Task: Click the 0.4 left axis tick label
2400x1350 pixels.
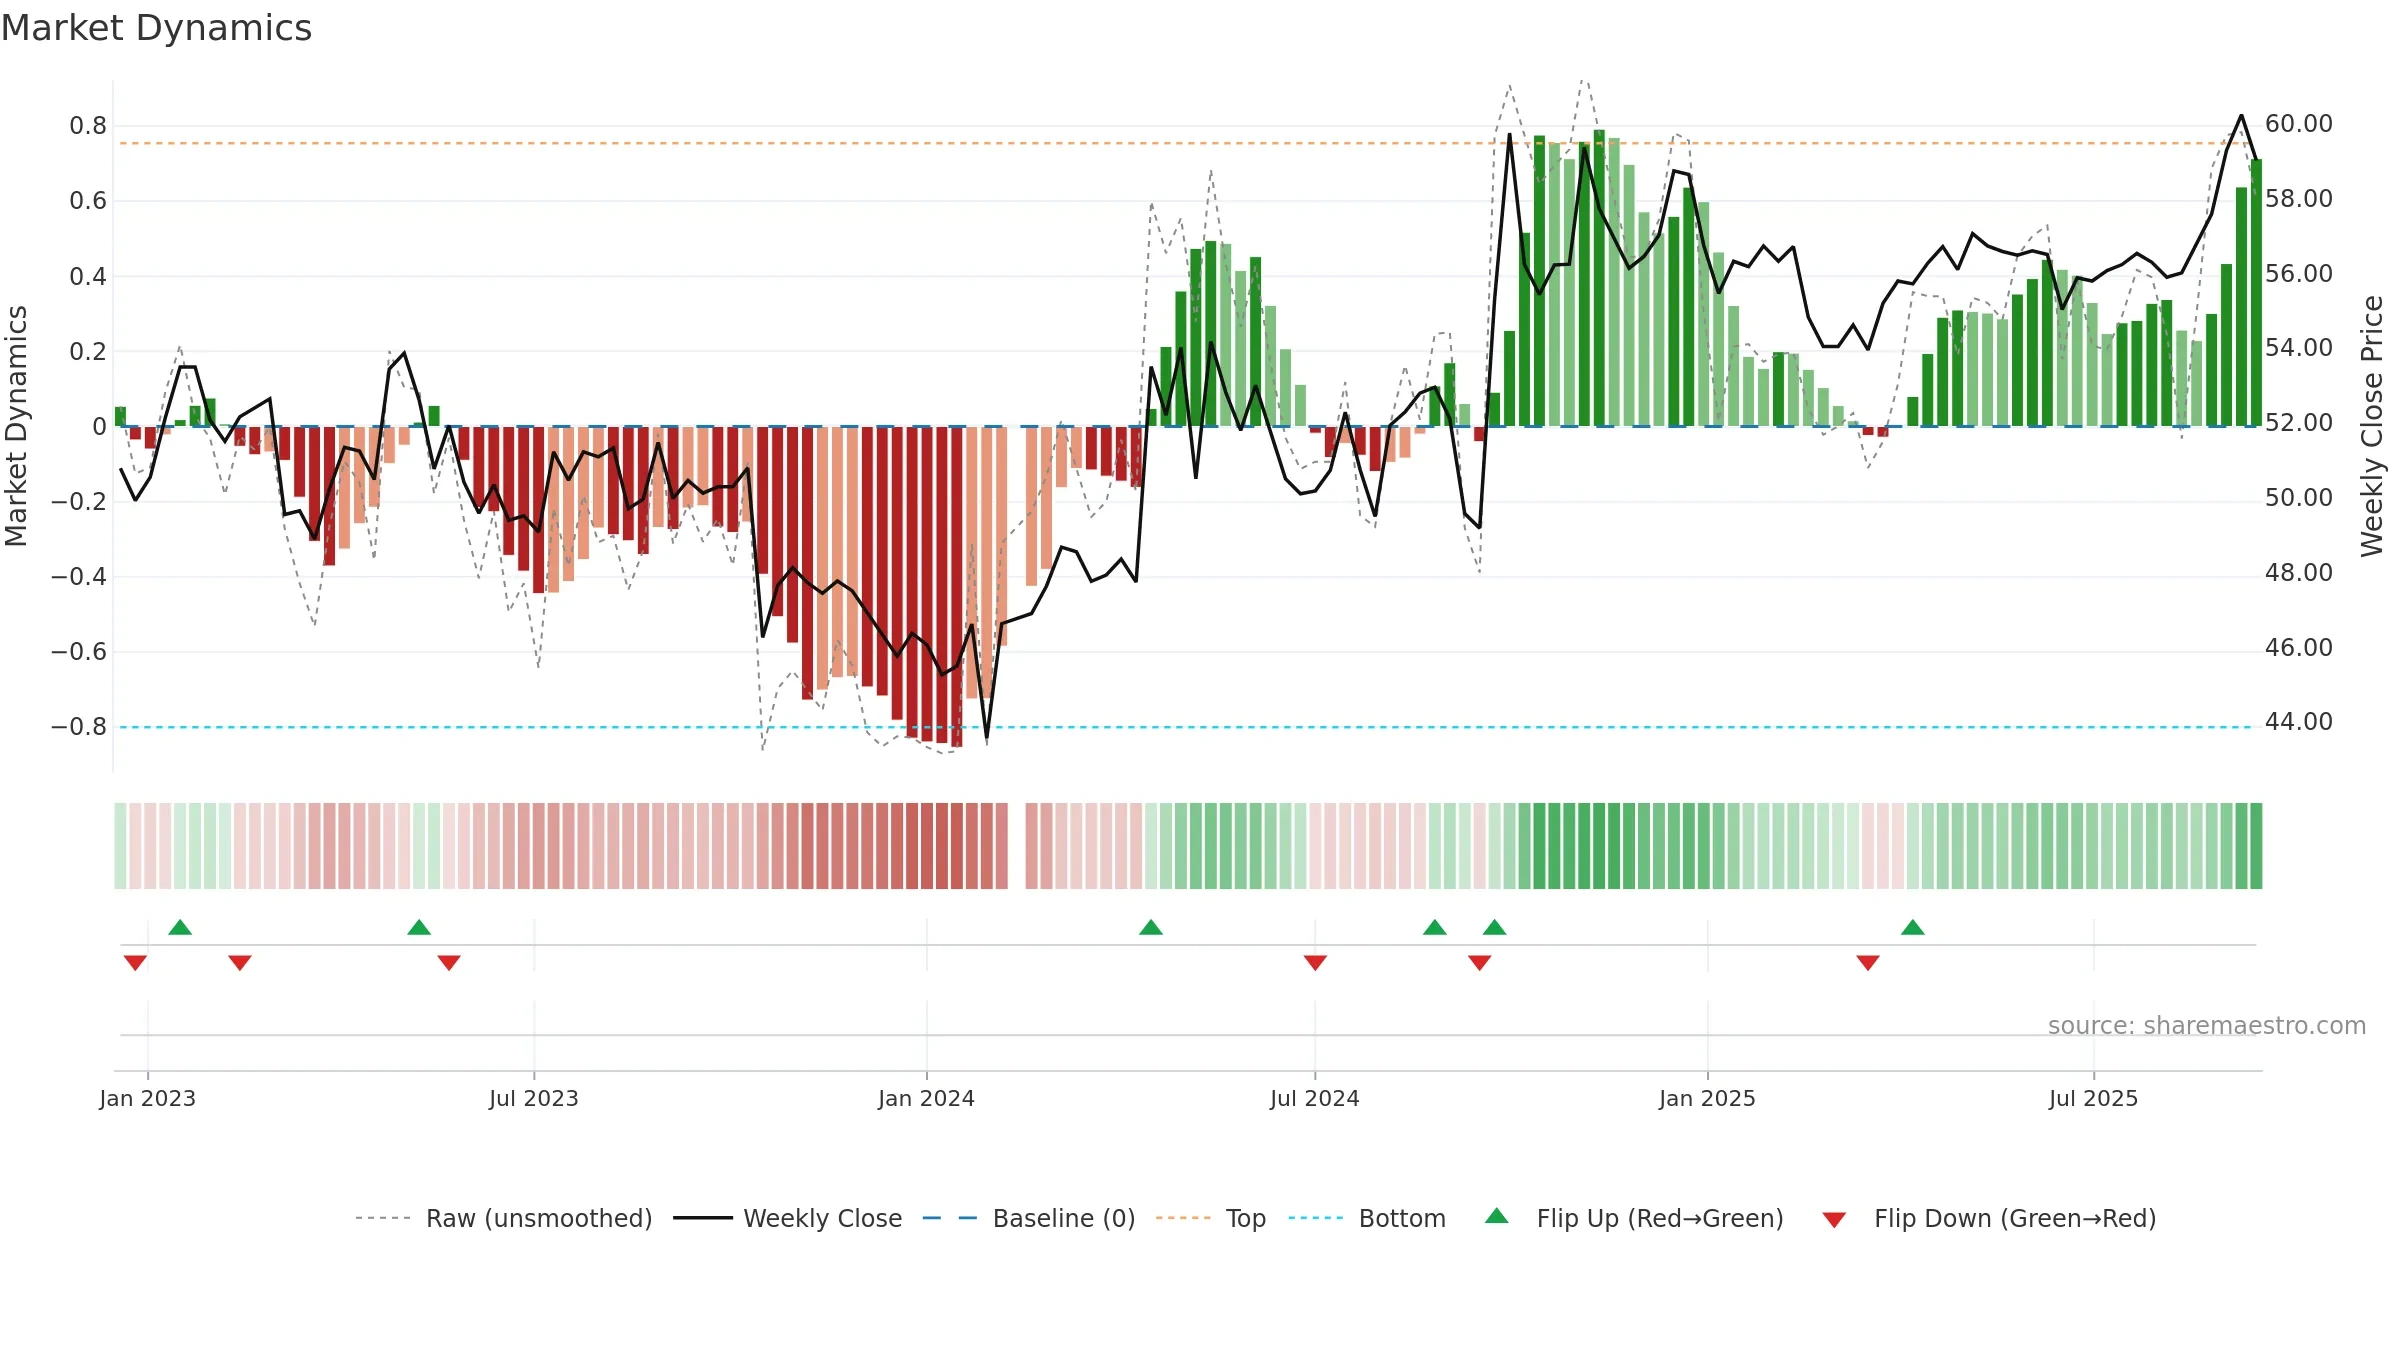Action: pos(88,276)
